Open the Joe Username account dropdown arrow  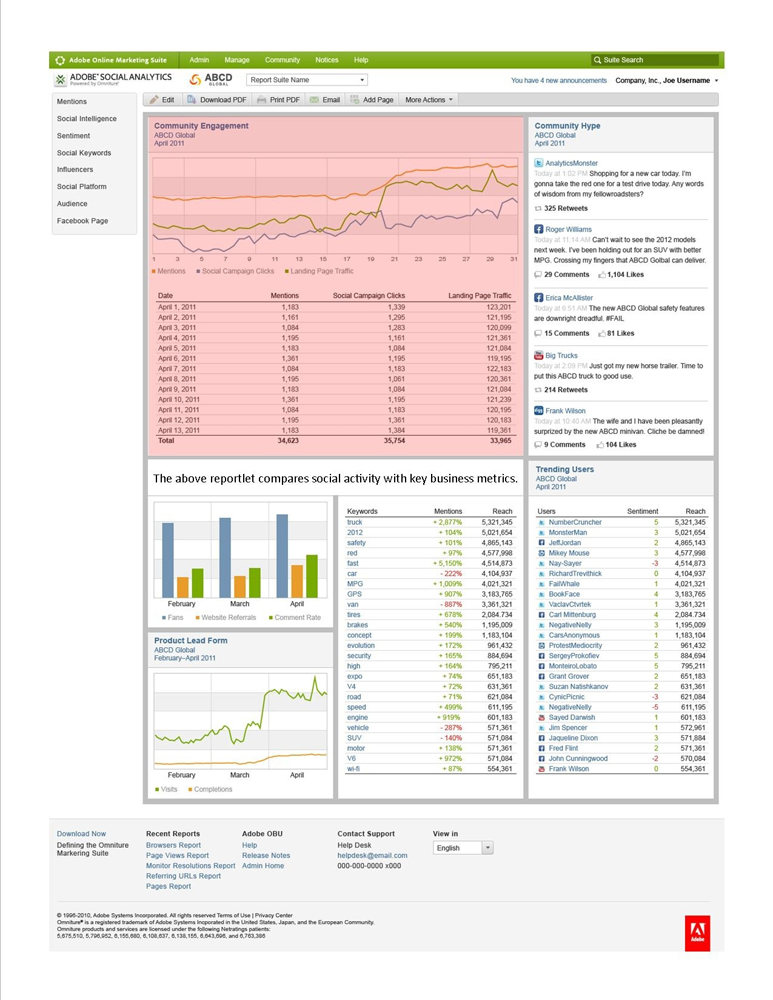[716, 81]
